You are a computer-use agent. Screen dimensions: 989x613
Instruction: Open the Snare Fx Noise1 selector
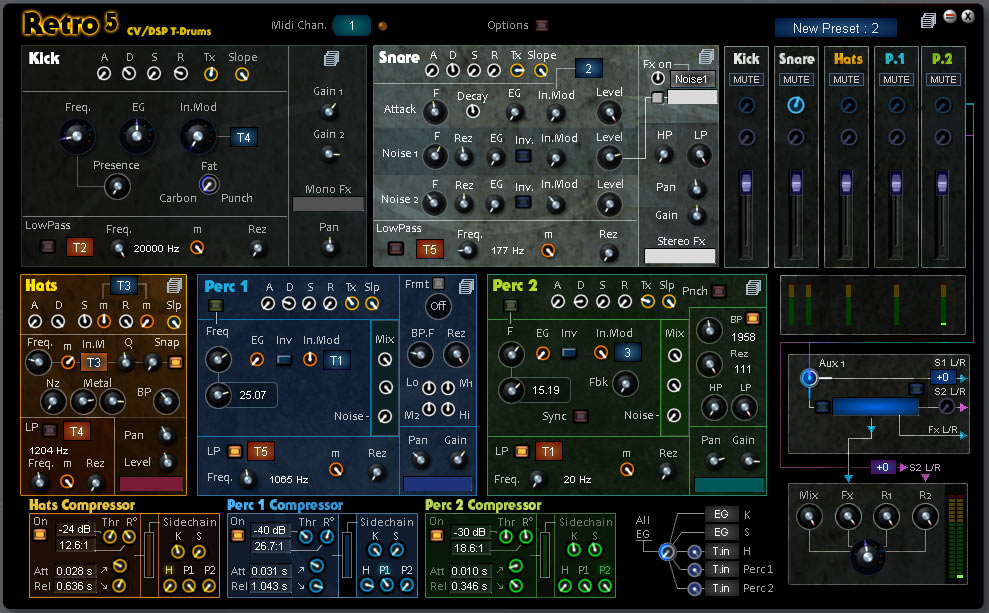point(691,79)
